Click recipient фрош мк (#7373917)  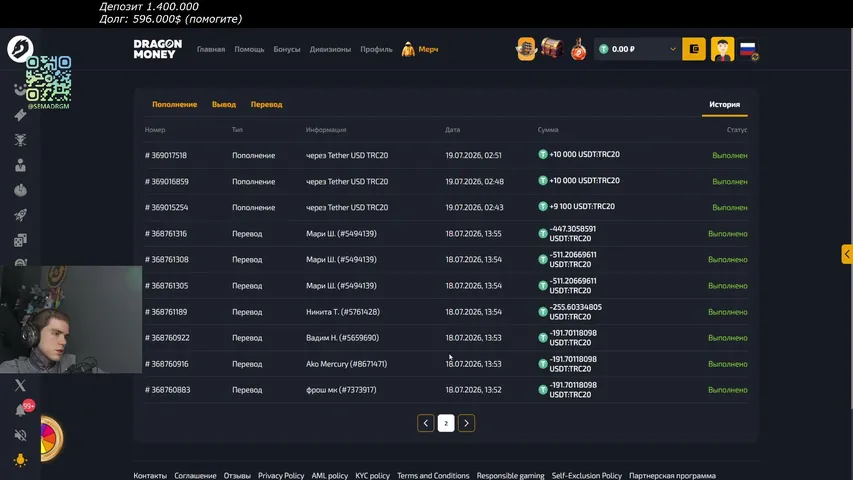pos(341,390)
